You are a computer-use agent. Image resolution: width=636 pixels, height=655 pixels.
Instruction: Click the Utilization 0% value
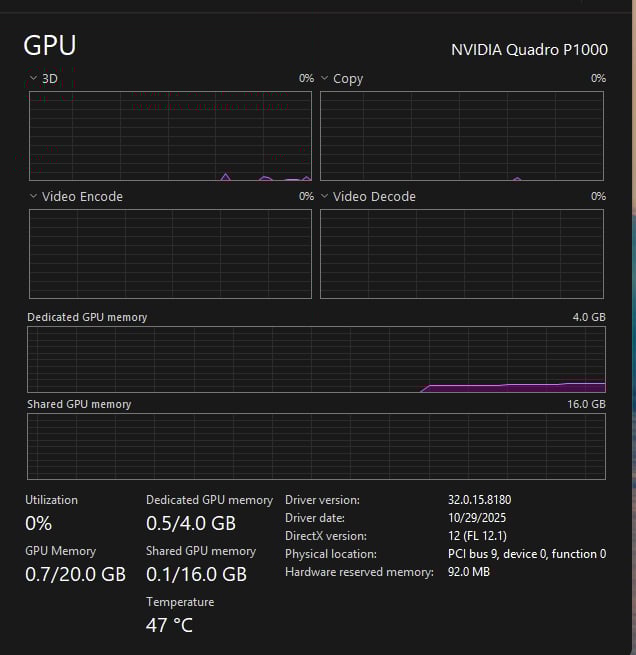(x=38, y=523)
